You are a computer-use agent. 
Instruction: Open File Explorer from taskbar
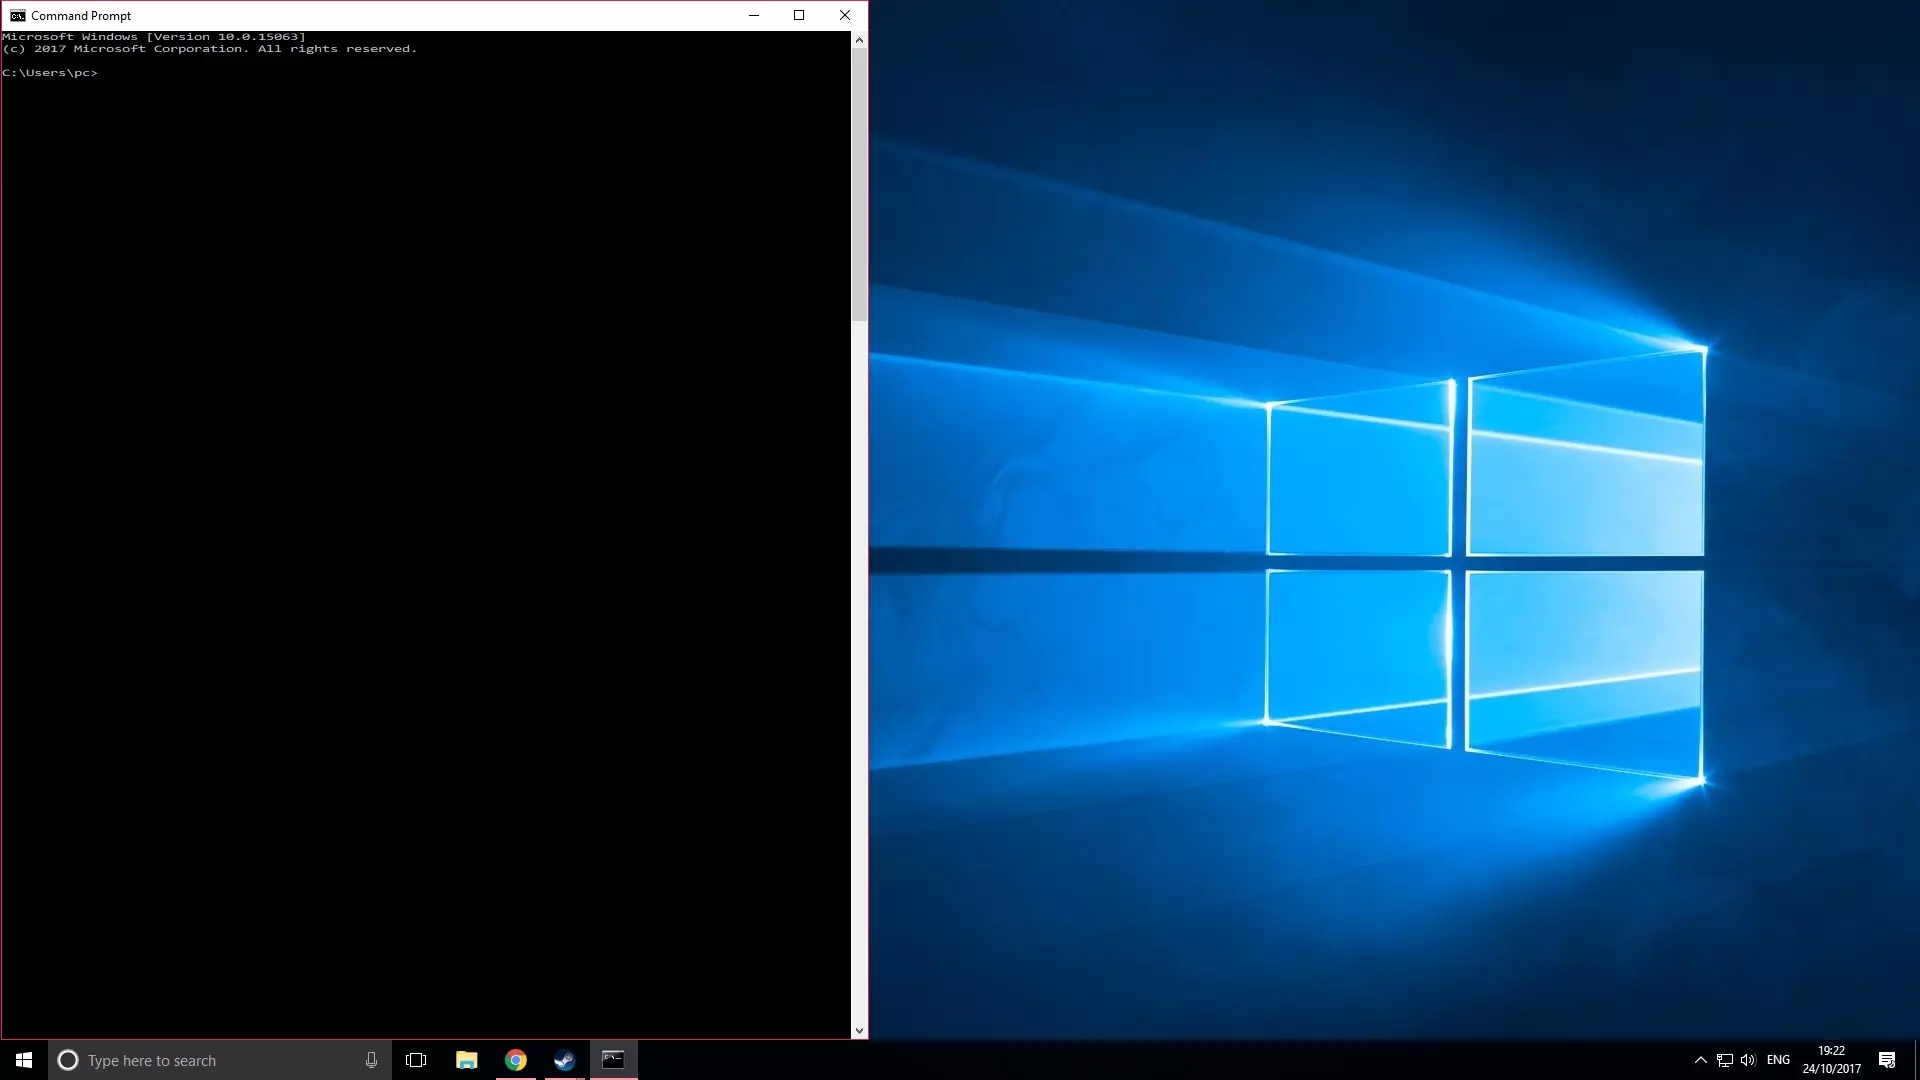466,1060
